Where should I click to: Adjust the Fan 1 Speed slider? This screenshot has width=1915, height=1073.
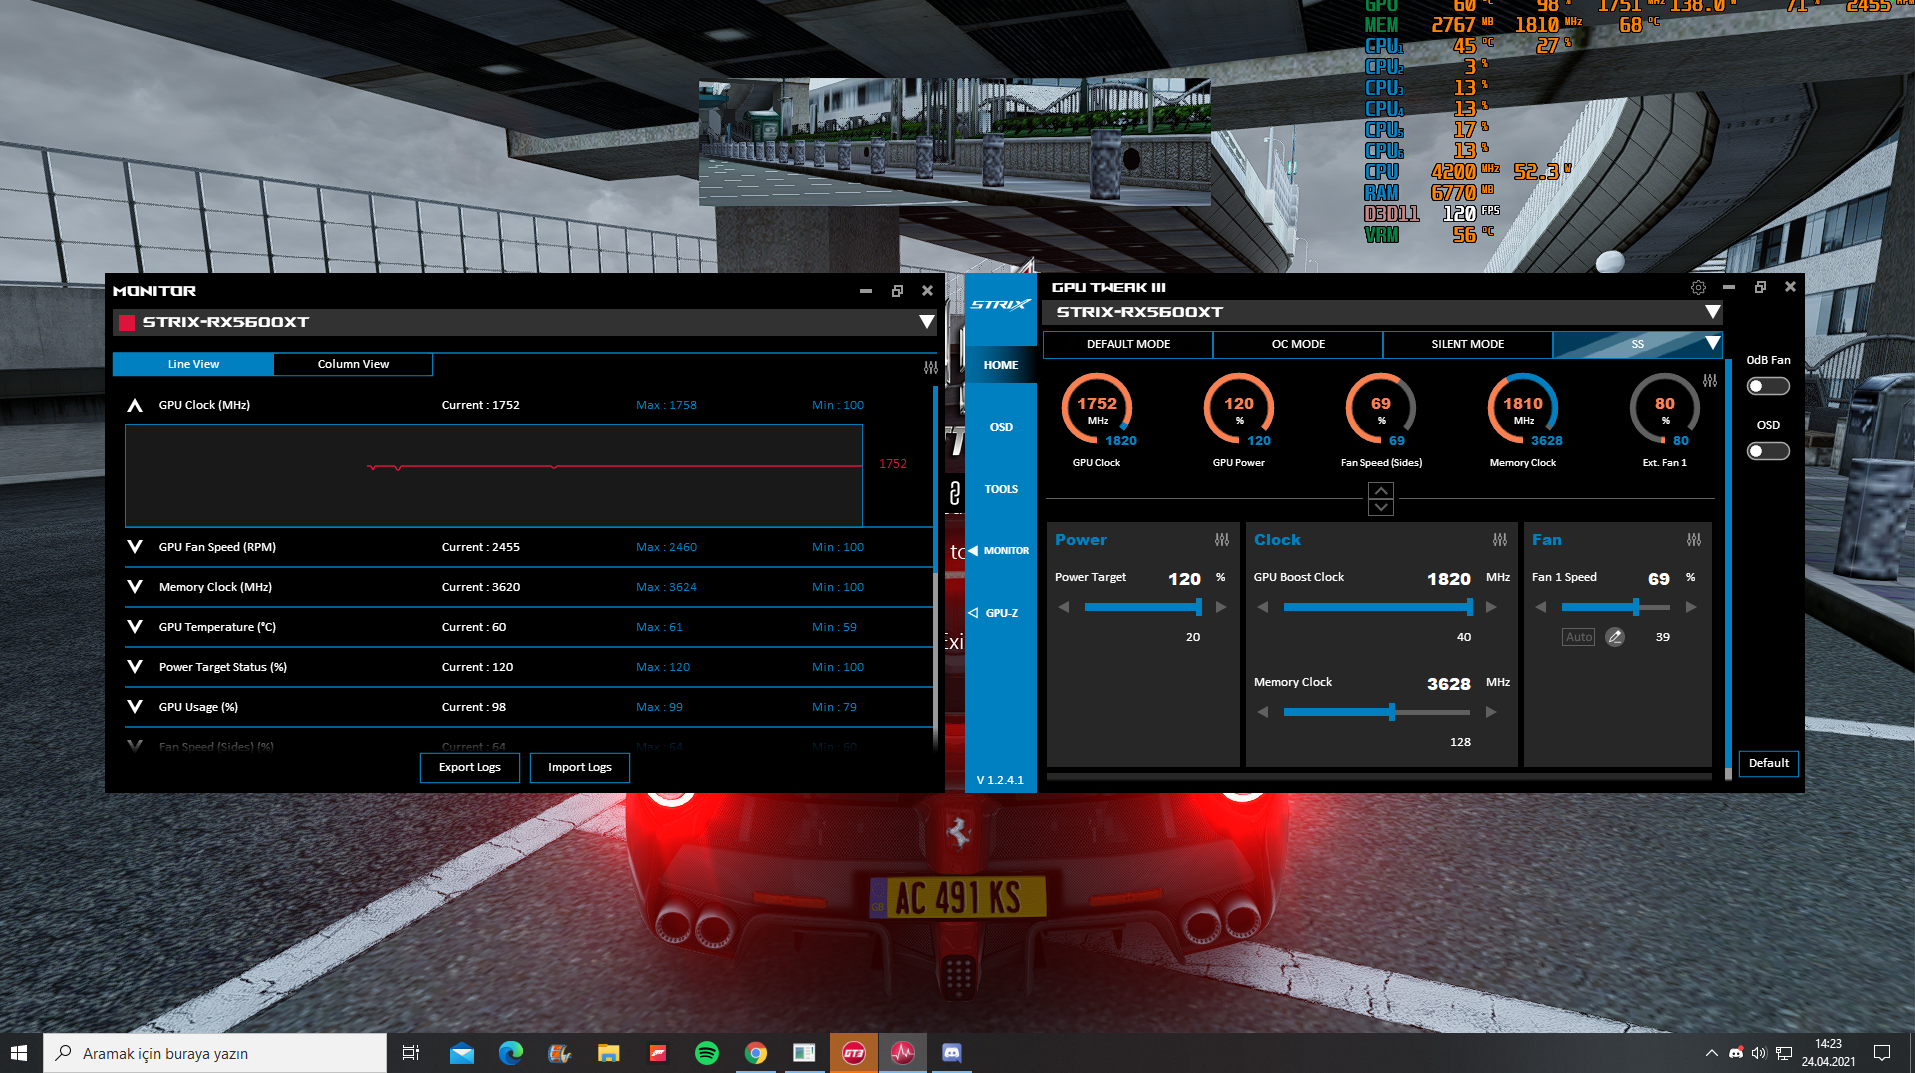(x=1616, y=607)
